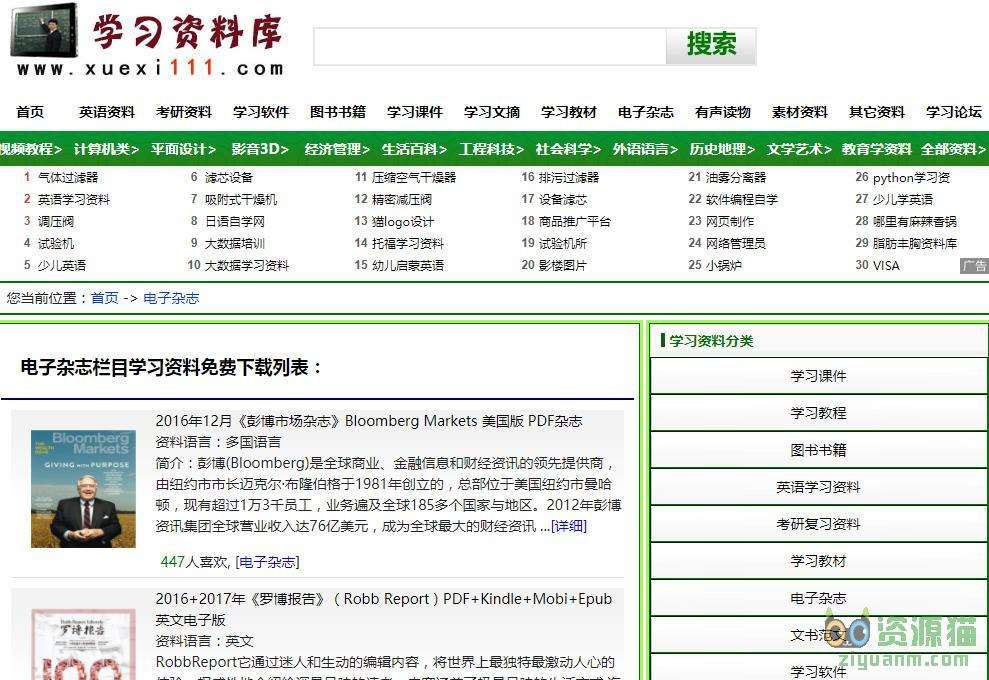Open the 罗博报告 Robb Report title
This screenshot has height=680, width=989.
point(383,609)
